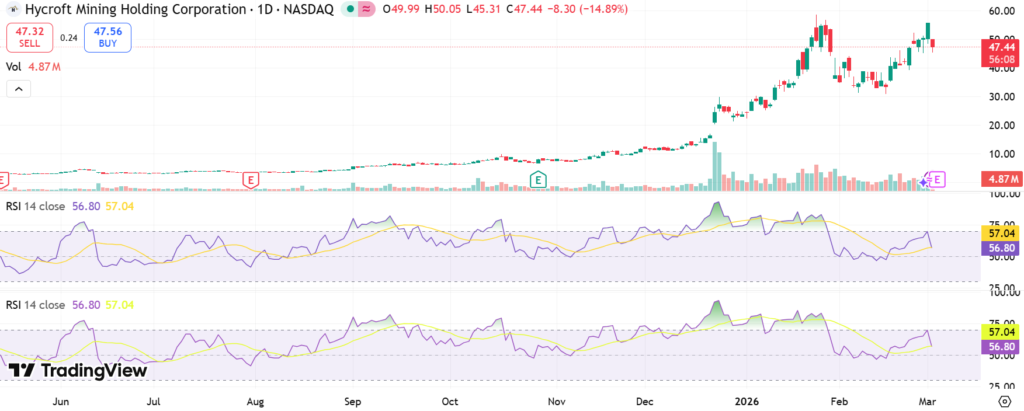Open the TradingView logo link
The image size is (1024, 411).
78,370
